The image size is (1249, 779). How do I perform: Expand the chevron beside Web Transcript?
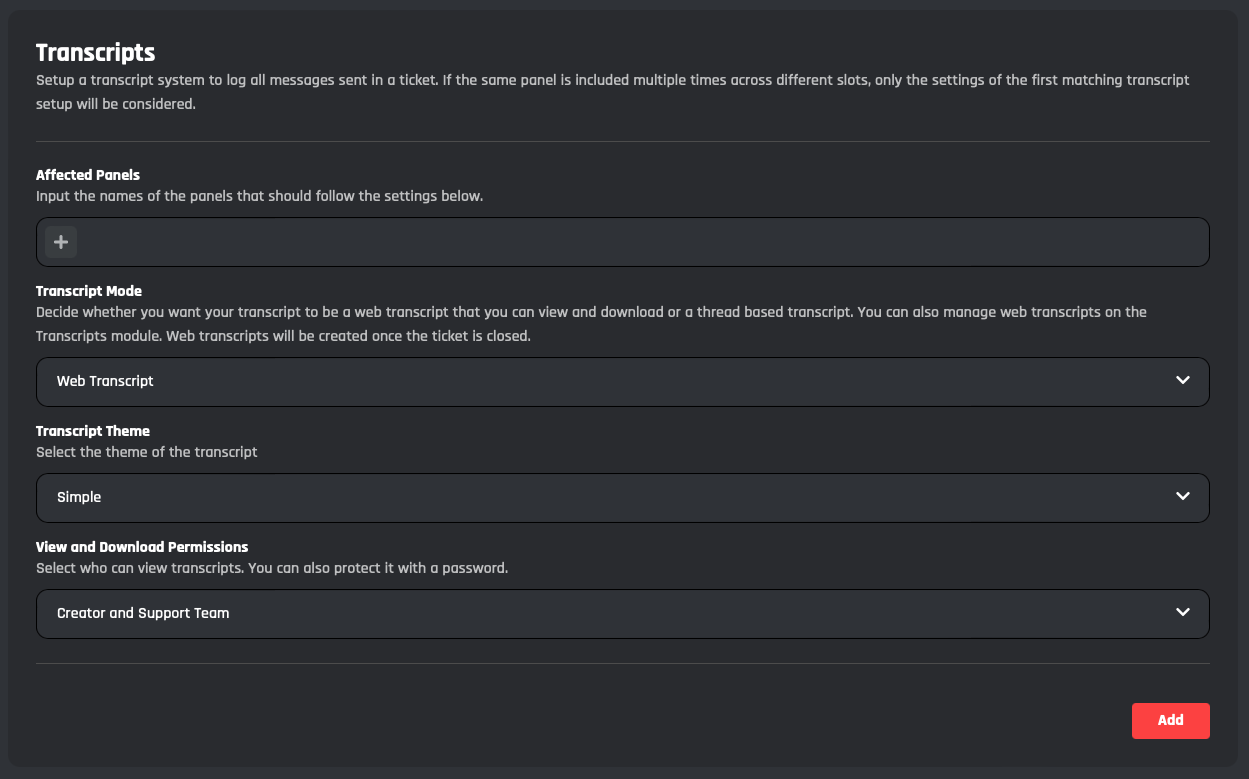pyautogui.click(x=1183, y=381)
